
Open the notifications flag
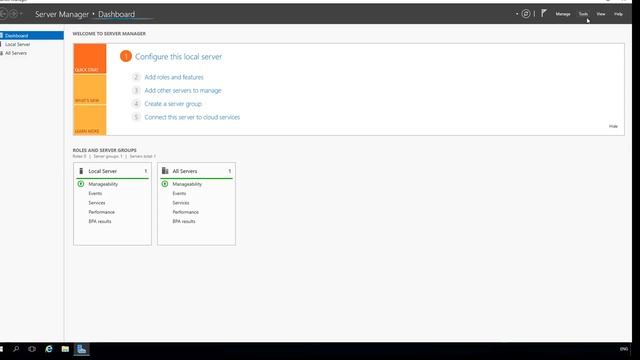click(x=544, y=13)
